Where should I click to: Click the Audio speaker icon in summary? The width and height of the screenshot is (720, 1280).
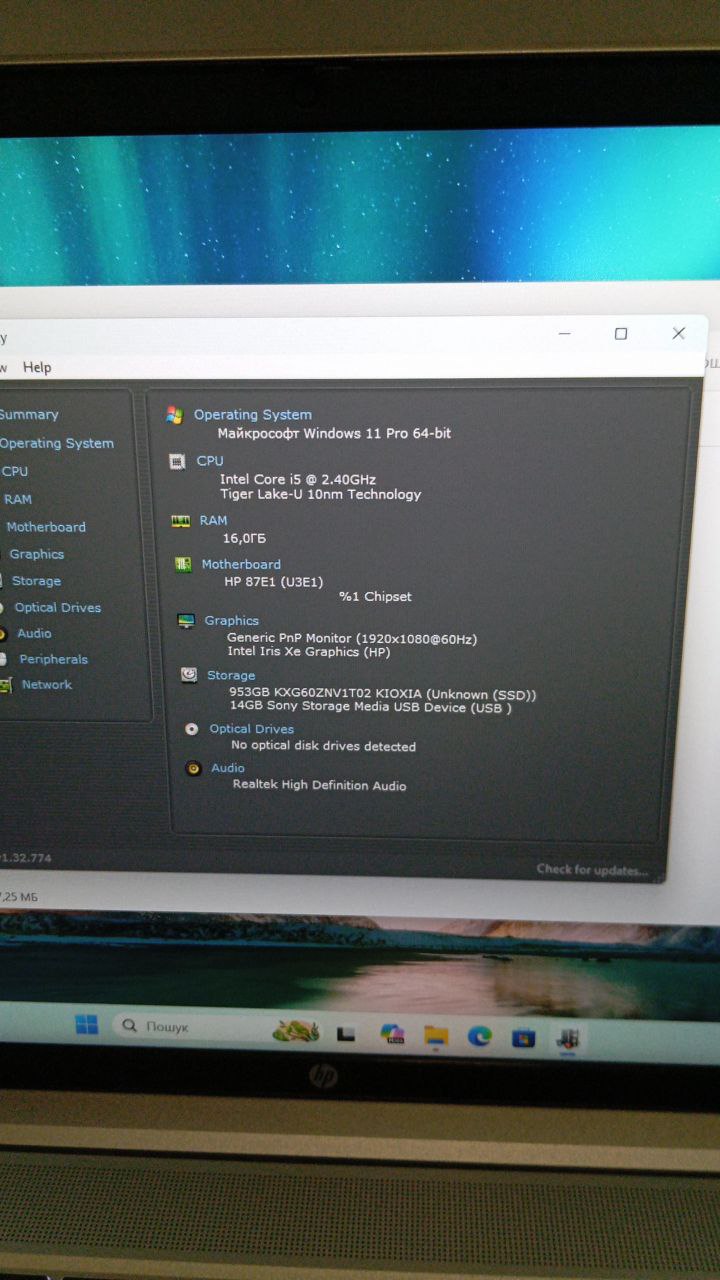coord(193,768)
